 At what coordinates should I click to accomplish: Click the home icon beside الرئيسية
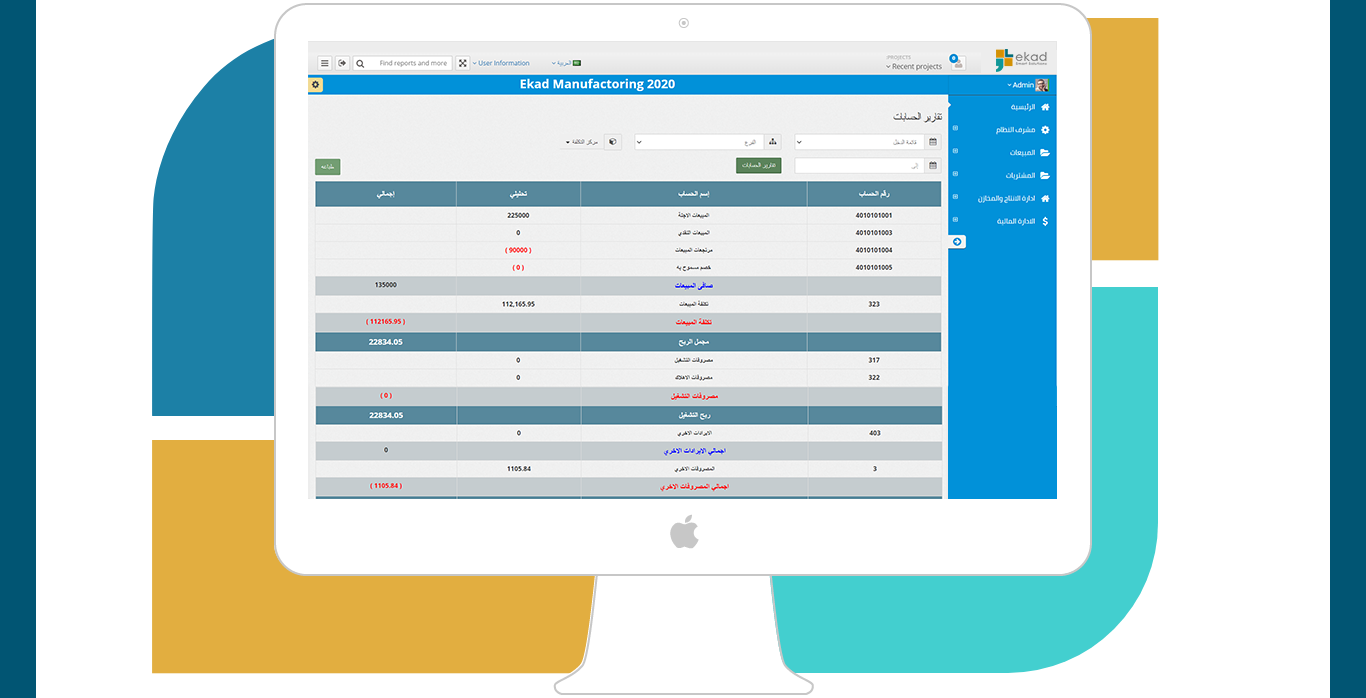[x=1045, y=107]
